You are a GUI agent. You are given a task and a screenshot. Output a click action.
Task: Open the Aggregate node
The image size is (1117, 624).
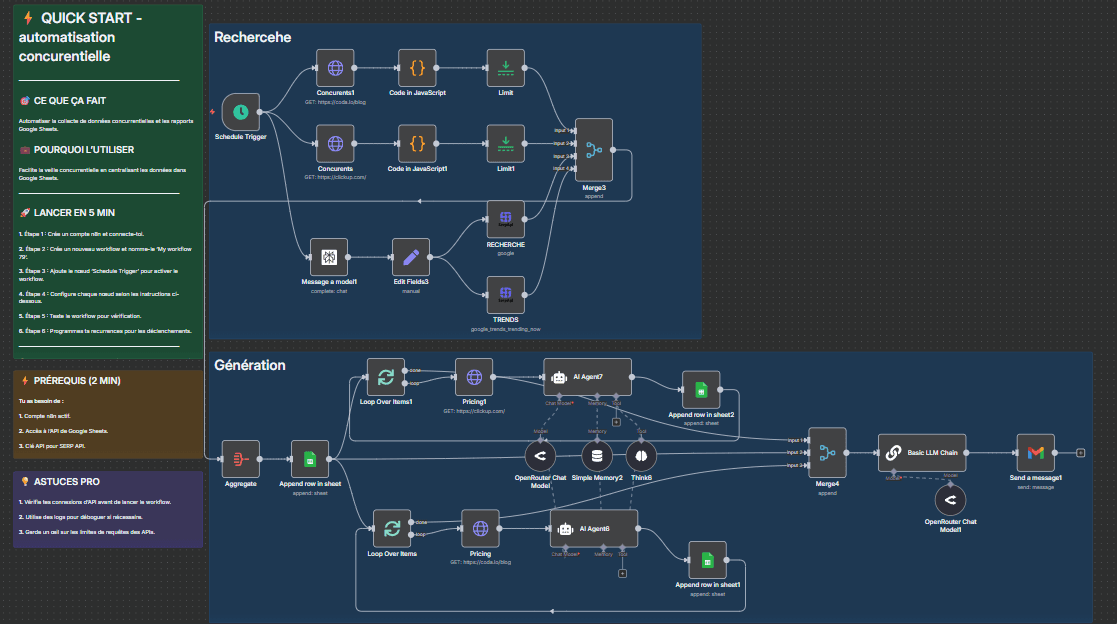240,459
